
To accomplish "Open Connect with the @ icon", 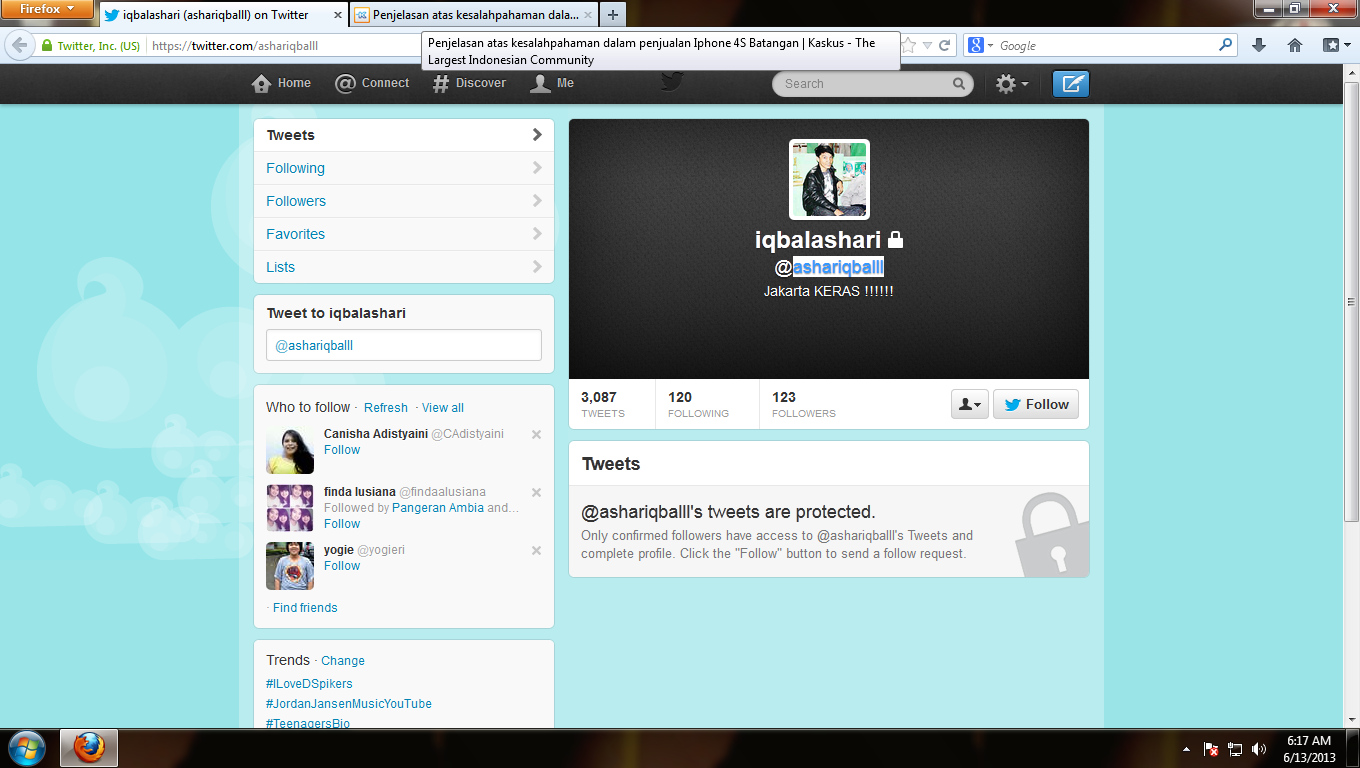I will point(372,84).
